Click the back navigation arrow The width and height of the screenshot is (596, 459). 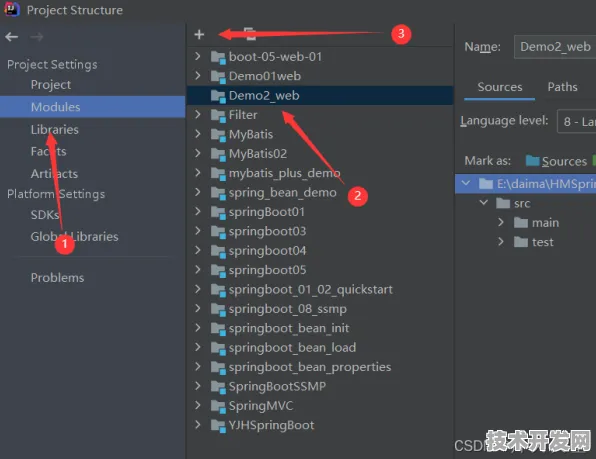coord(12,37)
